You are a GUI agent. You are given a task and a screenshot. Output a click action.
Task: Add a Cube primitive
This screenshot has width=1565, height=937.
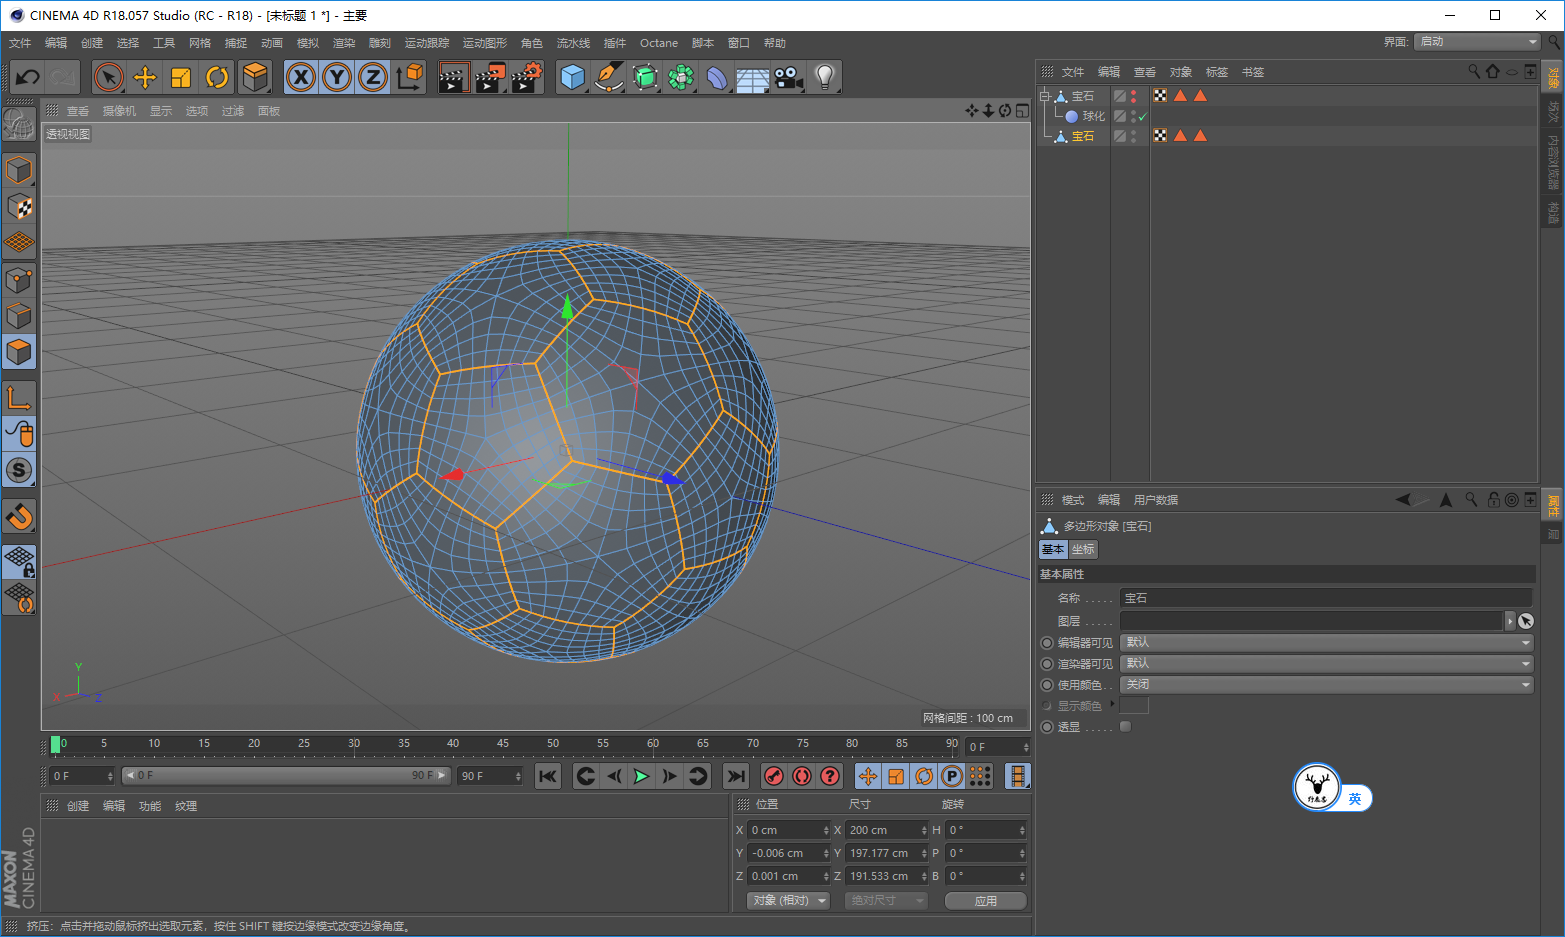click(x=572, y=77)
